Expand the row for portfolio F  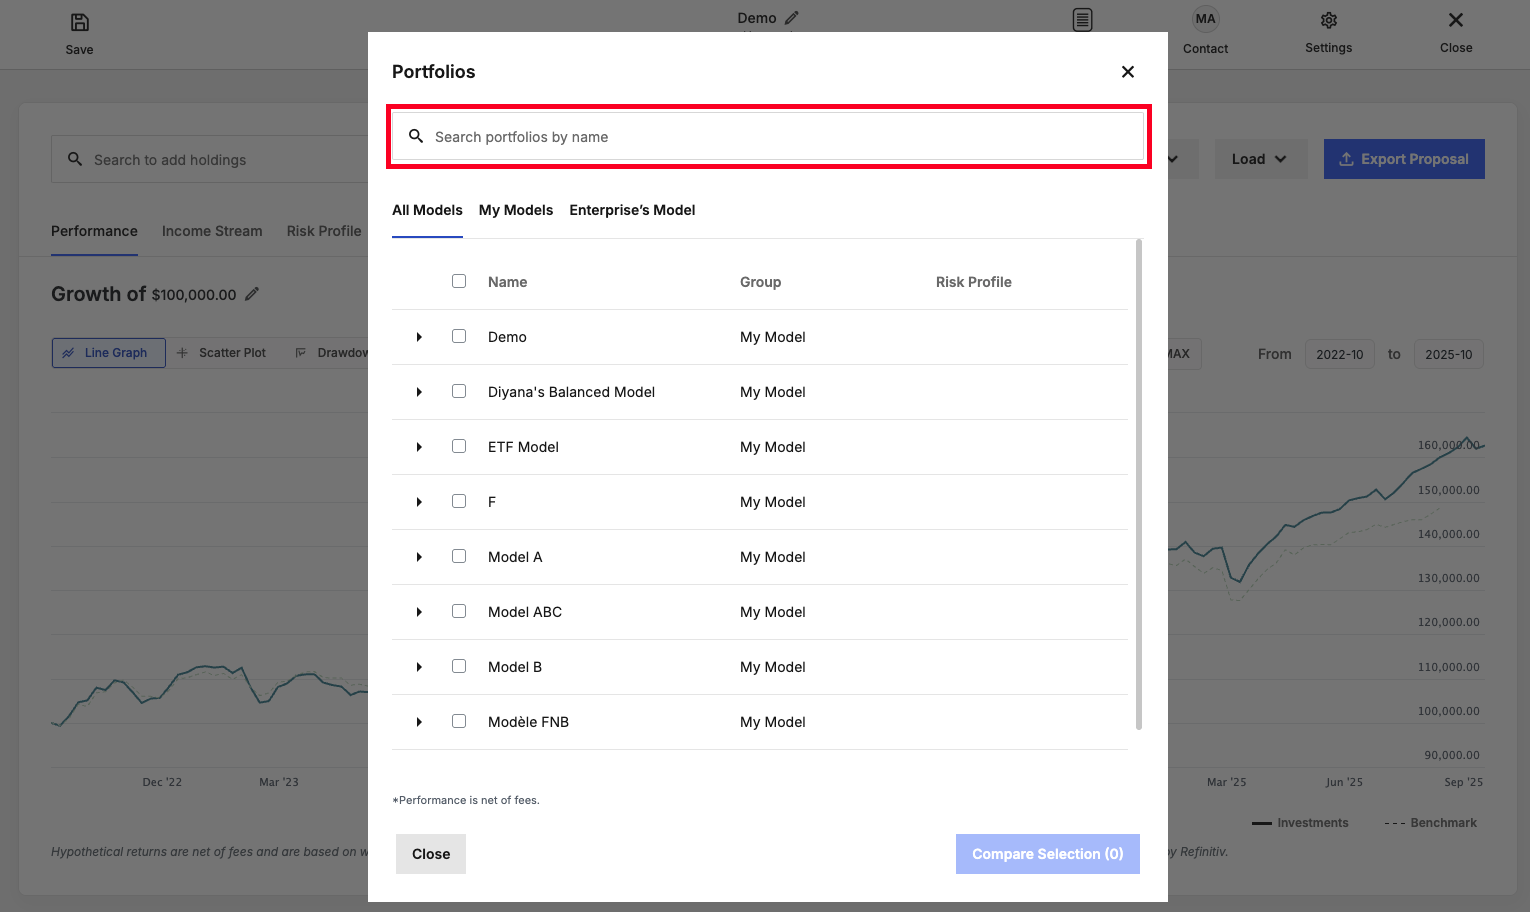419,502
